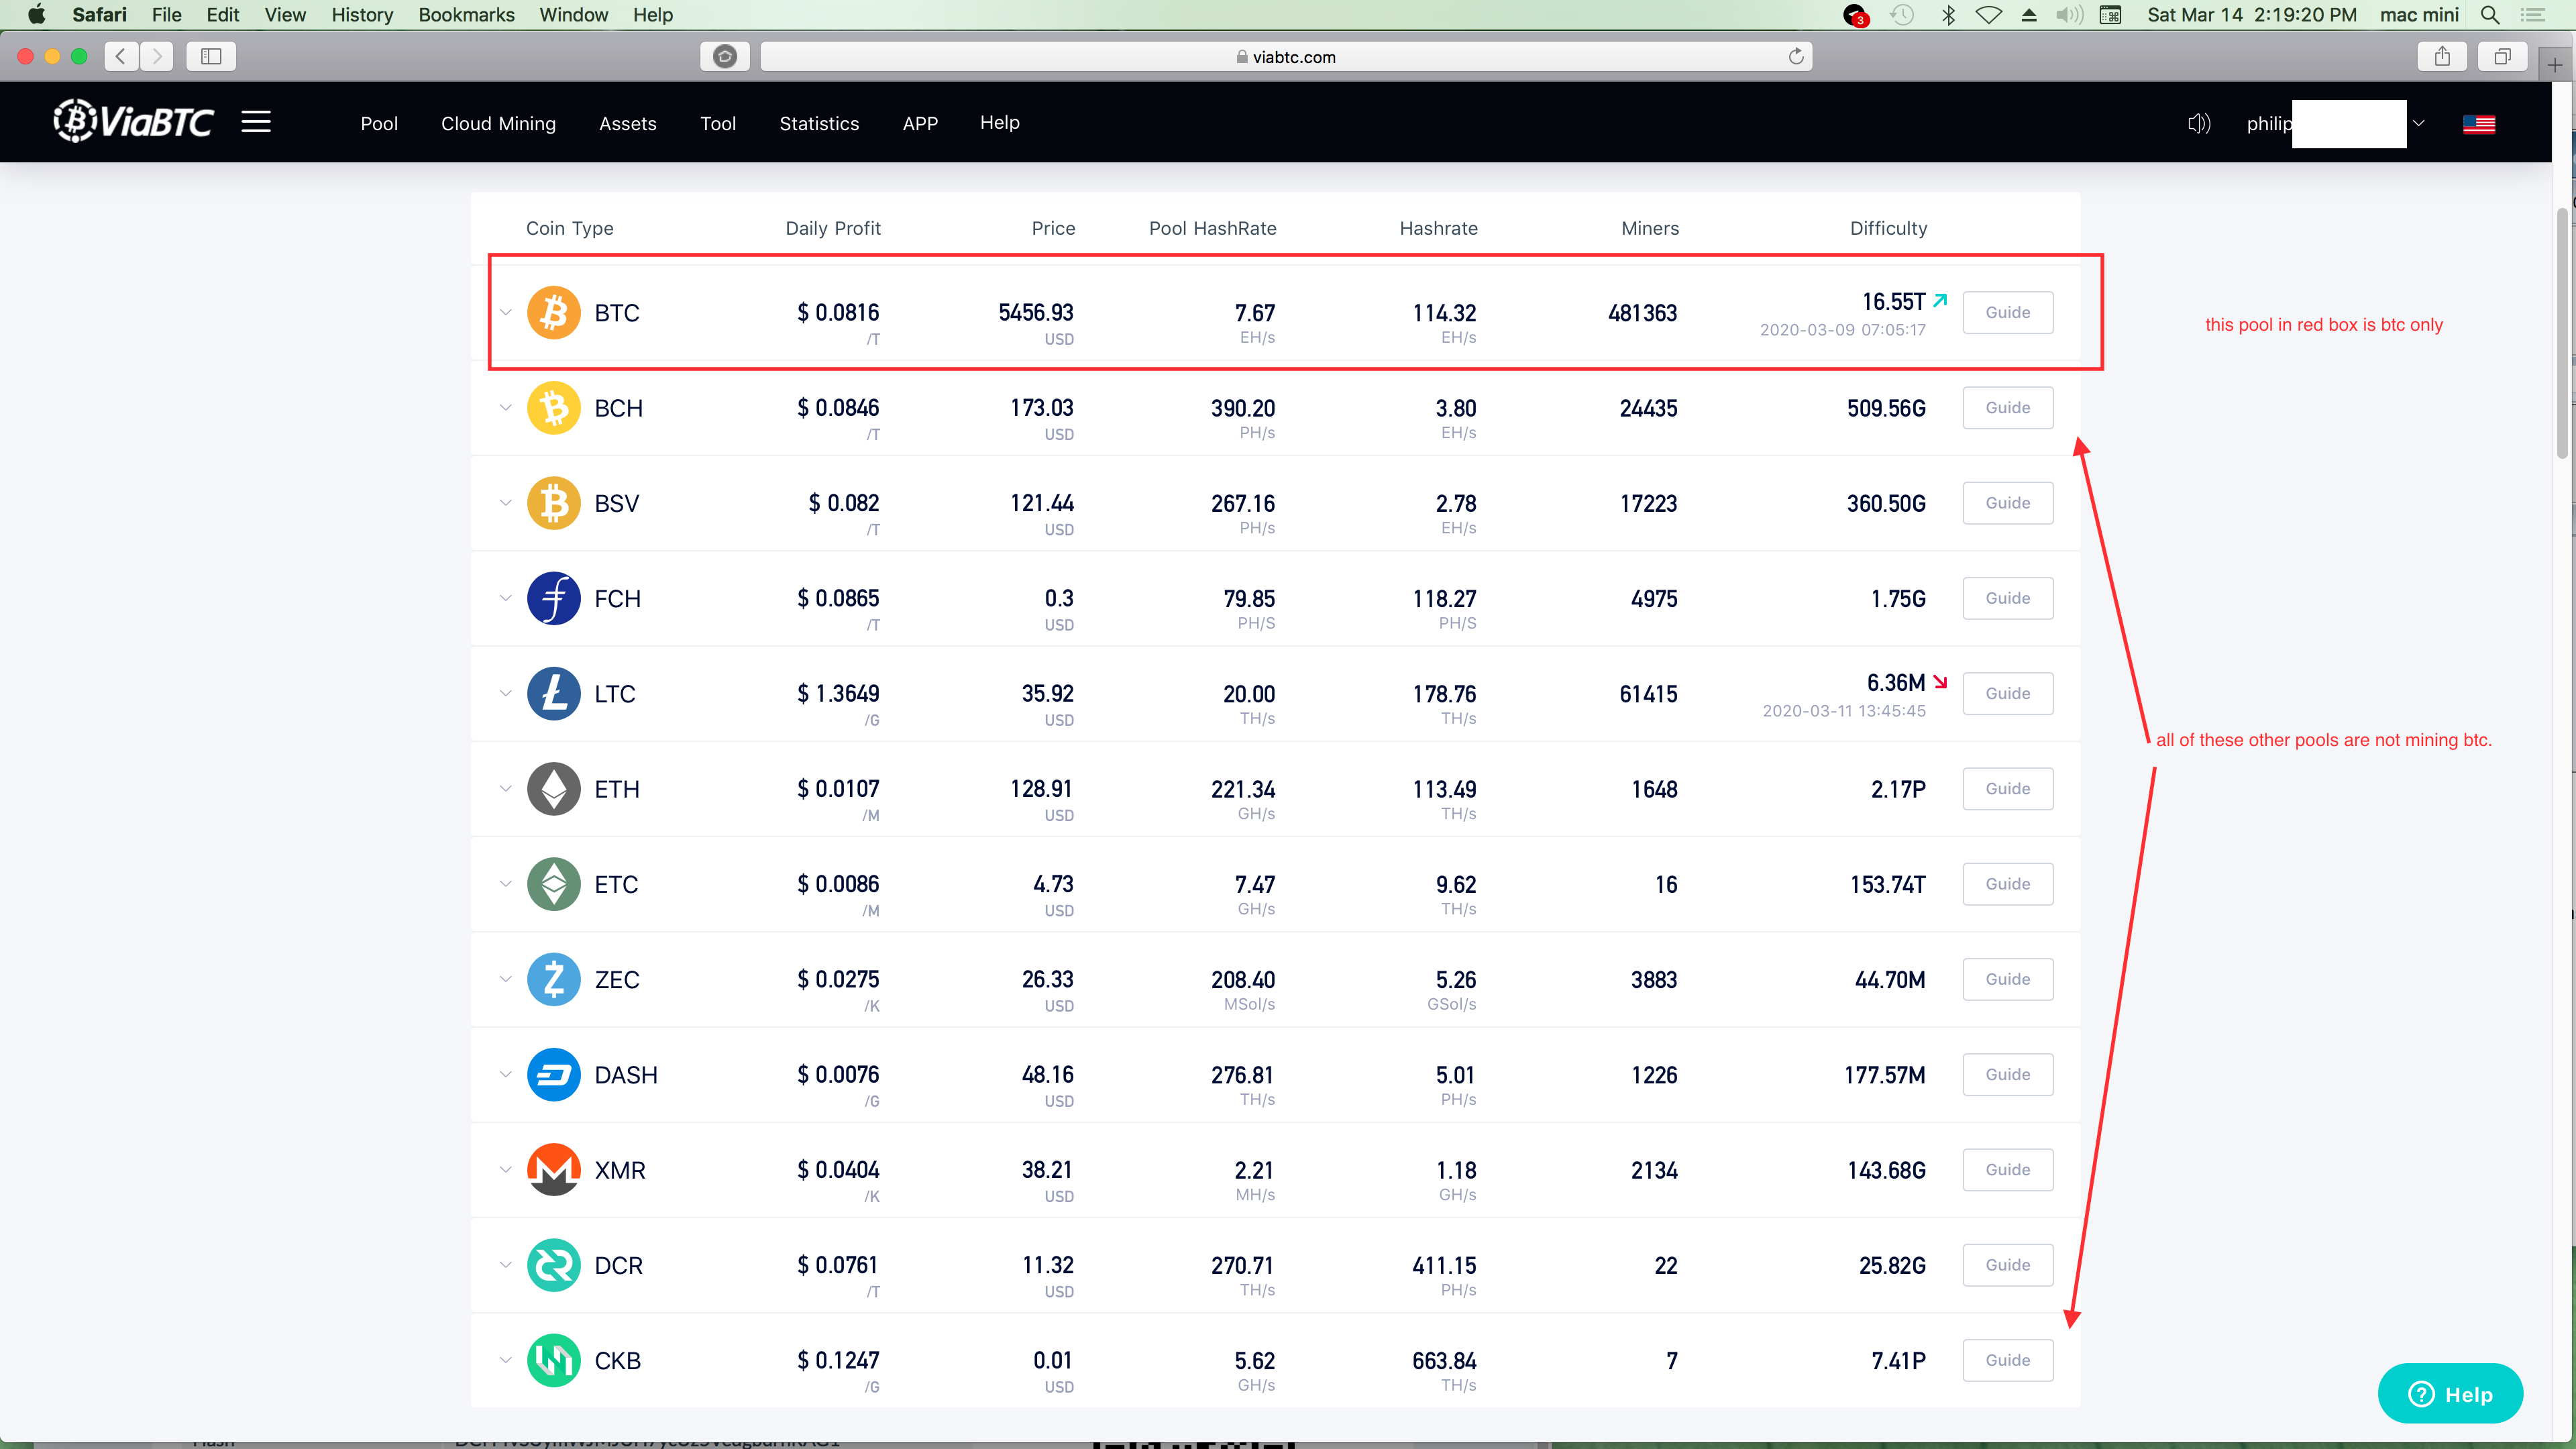
Task: Open the Guide button for BCH
Action: click(2007, 407)
